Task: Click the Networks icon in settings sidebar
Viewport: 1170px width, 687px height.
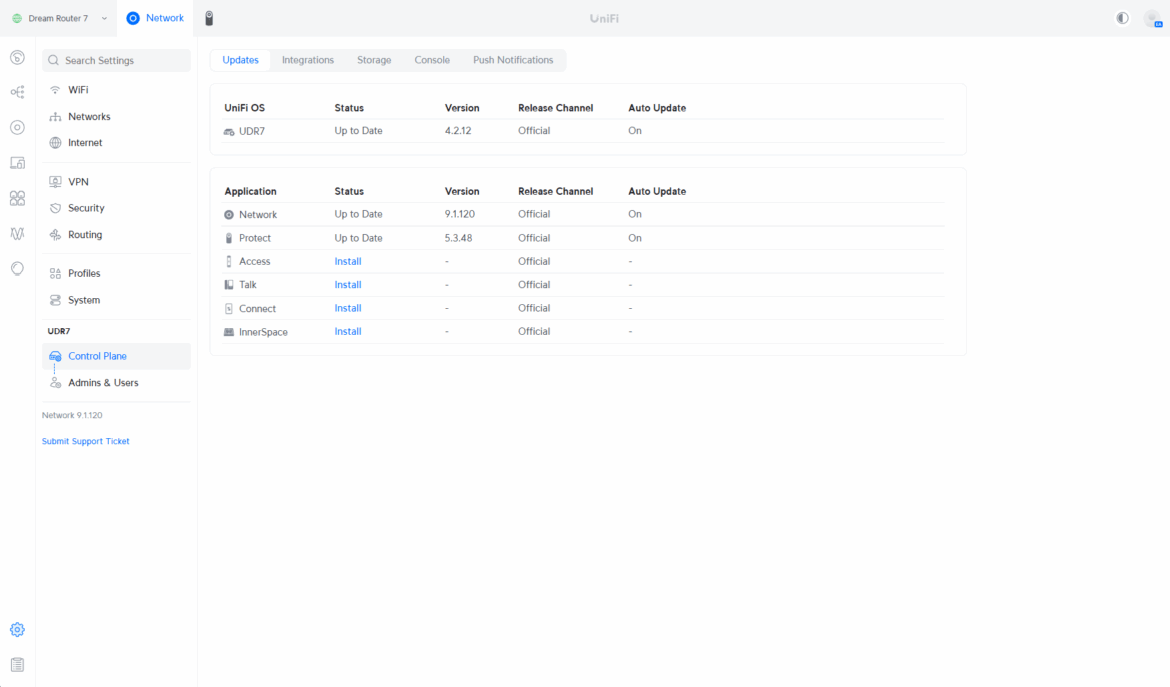Action: click(55, 117)
